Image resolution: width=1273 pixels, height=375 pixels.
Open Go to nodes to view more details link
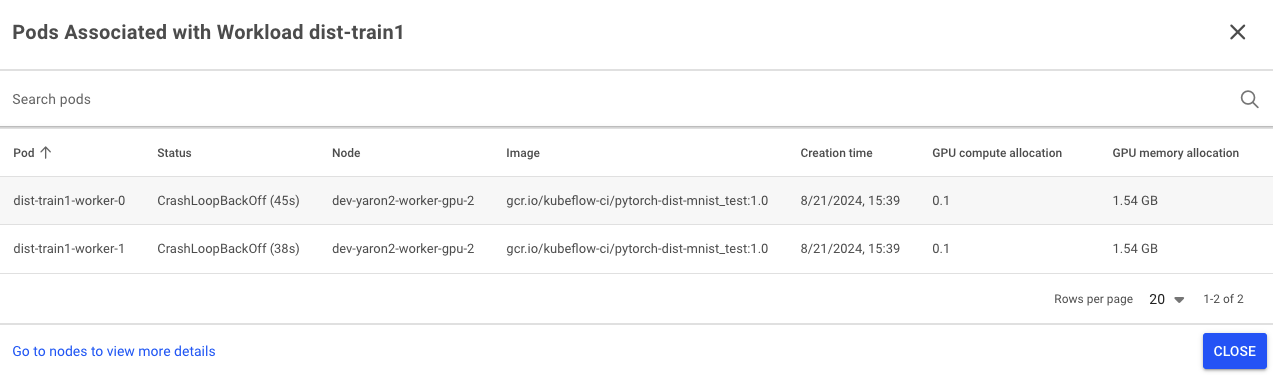pos(114,351)
